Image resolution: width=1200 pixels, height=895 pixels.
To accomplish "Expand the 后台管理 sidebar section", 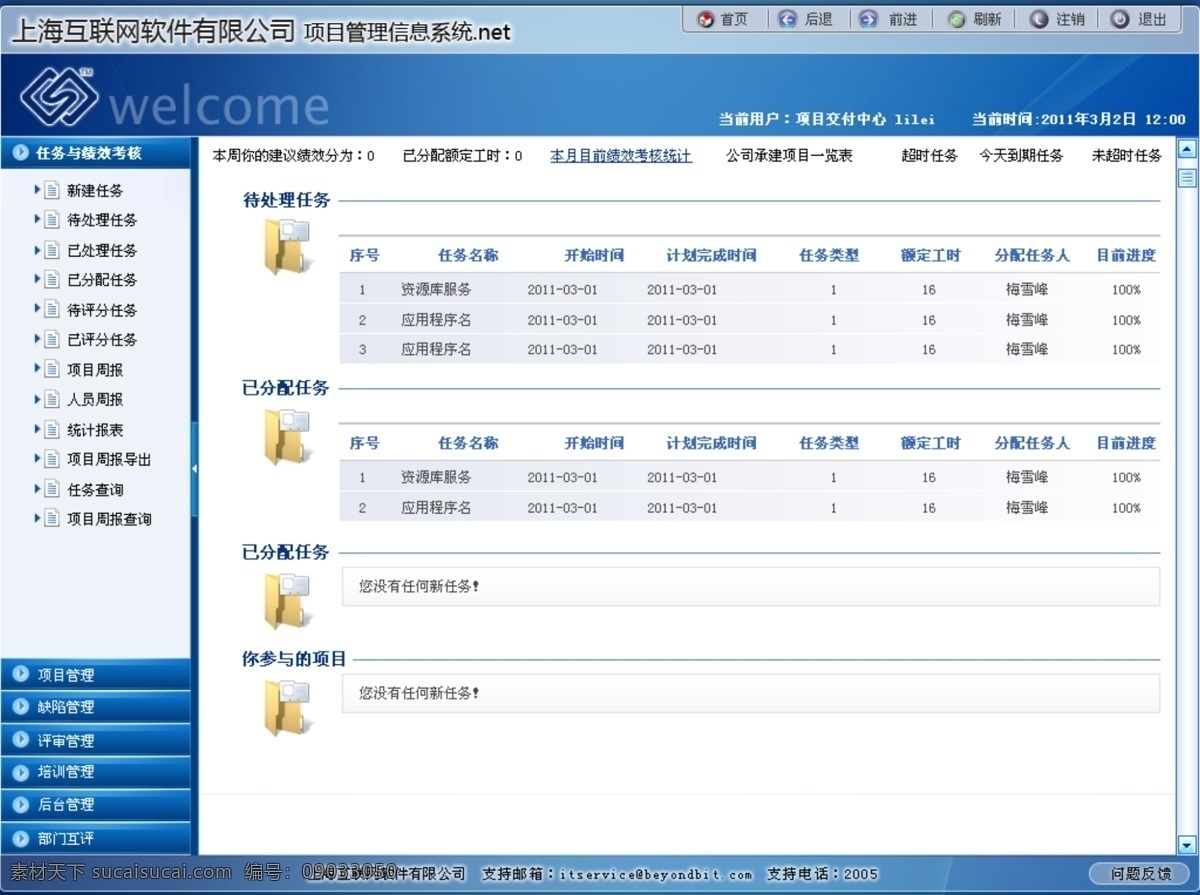I will (x=95, y=805).
